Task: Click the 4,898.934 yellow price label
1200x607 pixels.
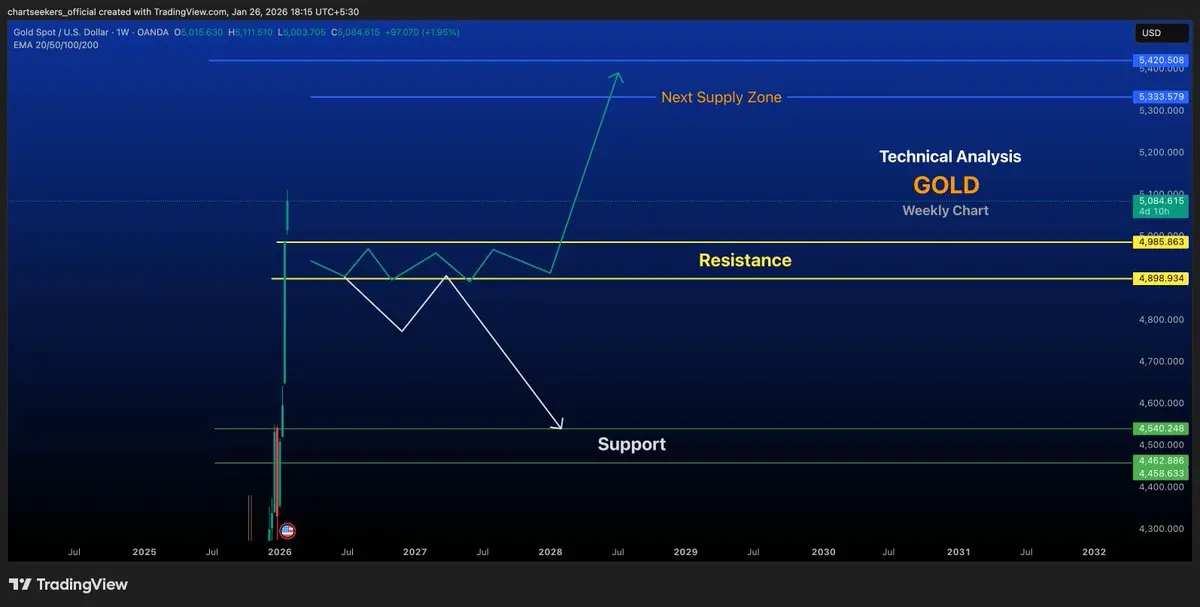Action: 1160,278
